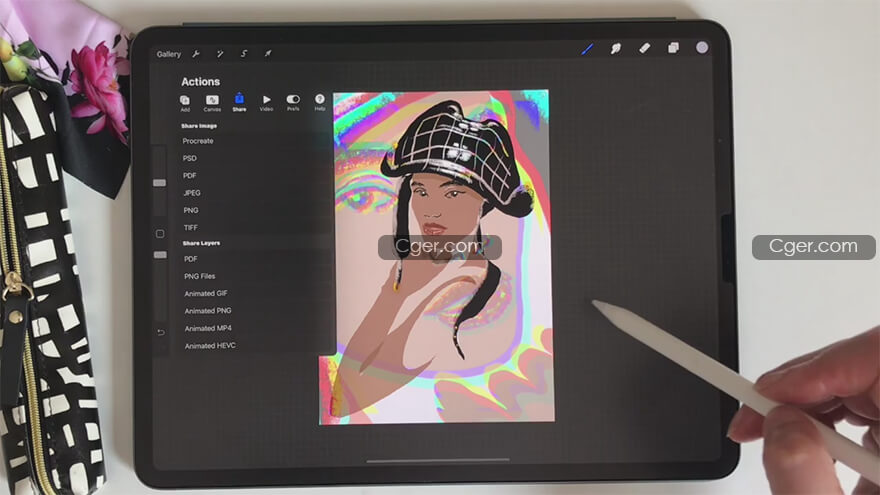Open the Gallery view
Screen dimensions: 880x495
click(168, 54)
